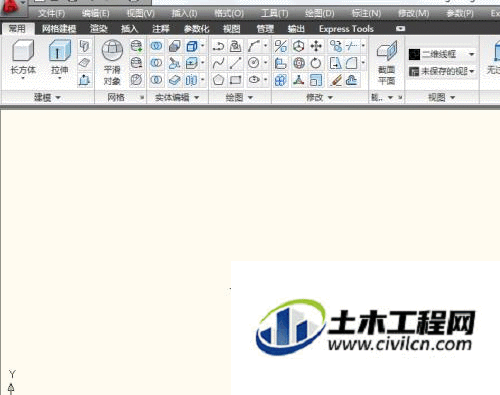Viewport: 500px width, 395px height.
Task: Click the Fillet icon in 修改 panel
Action: coord(352,63)
